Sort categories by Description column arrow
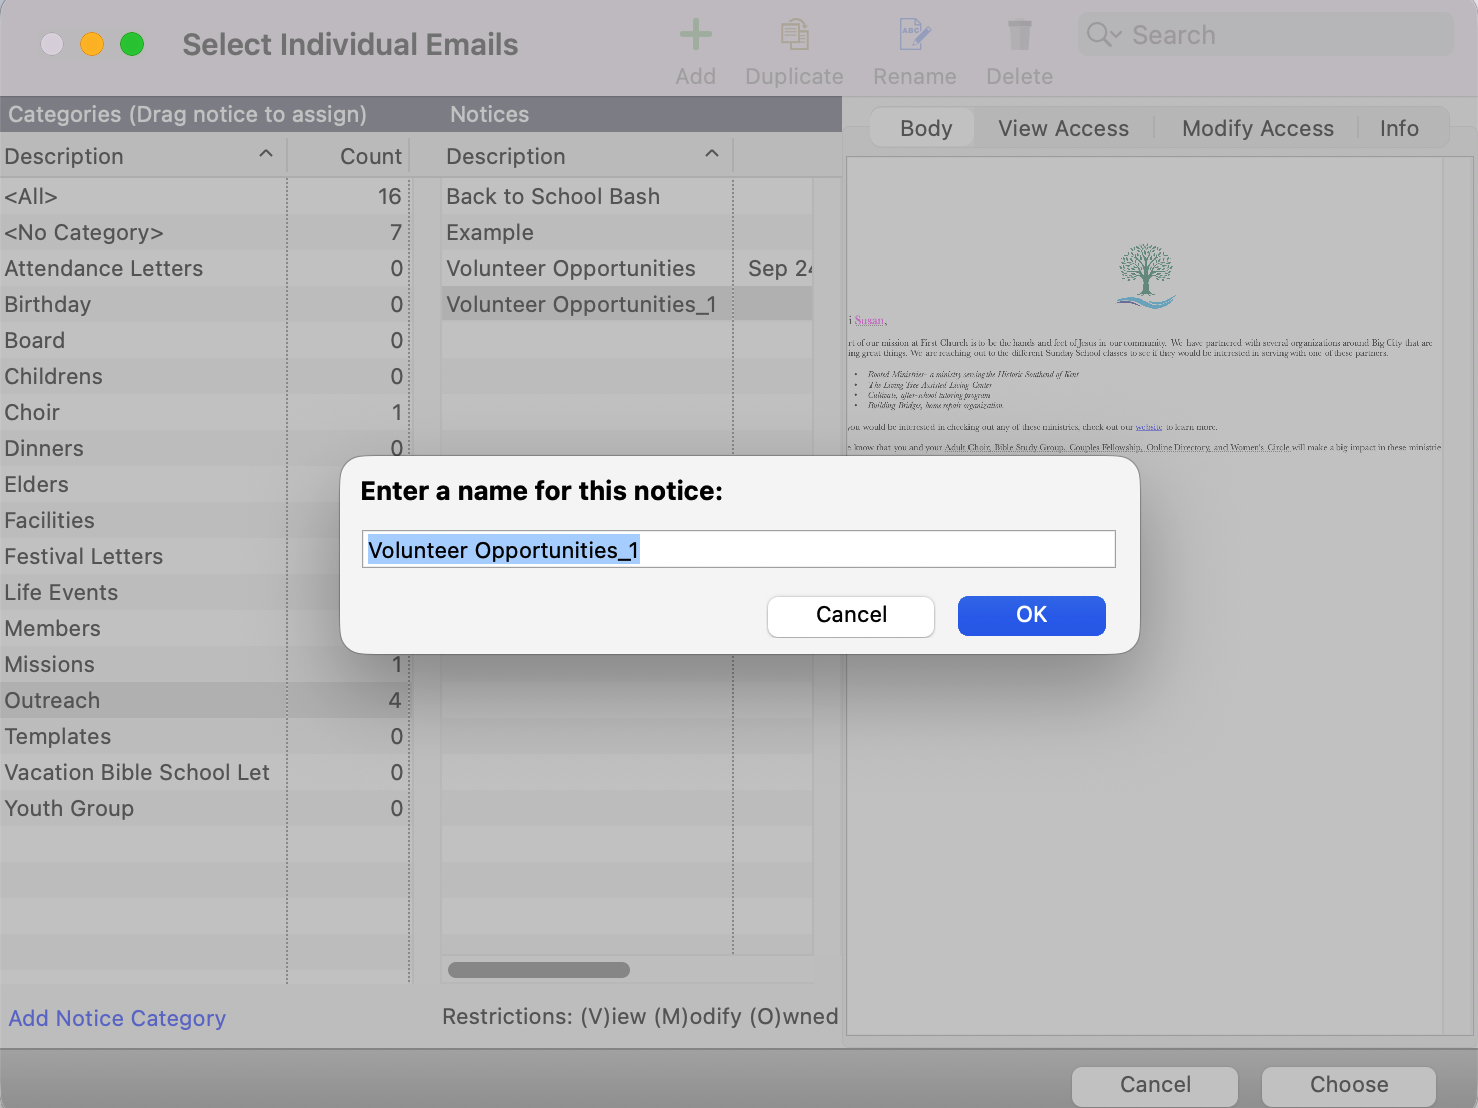This screenshot has width=1478, height=1108. pos(266,154)
